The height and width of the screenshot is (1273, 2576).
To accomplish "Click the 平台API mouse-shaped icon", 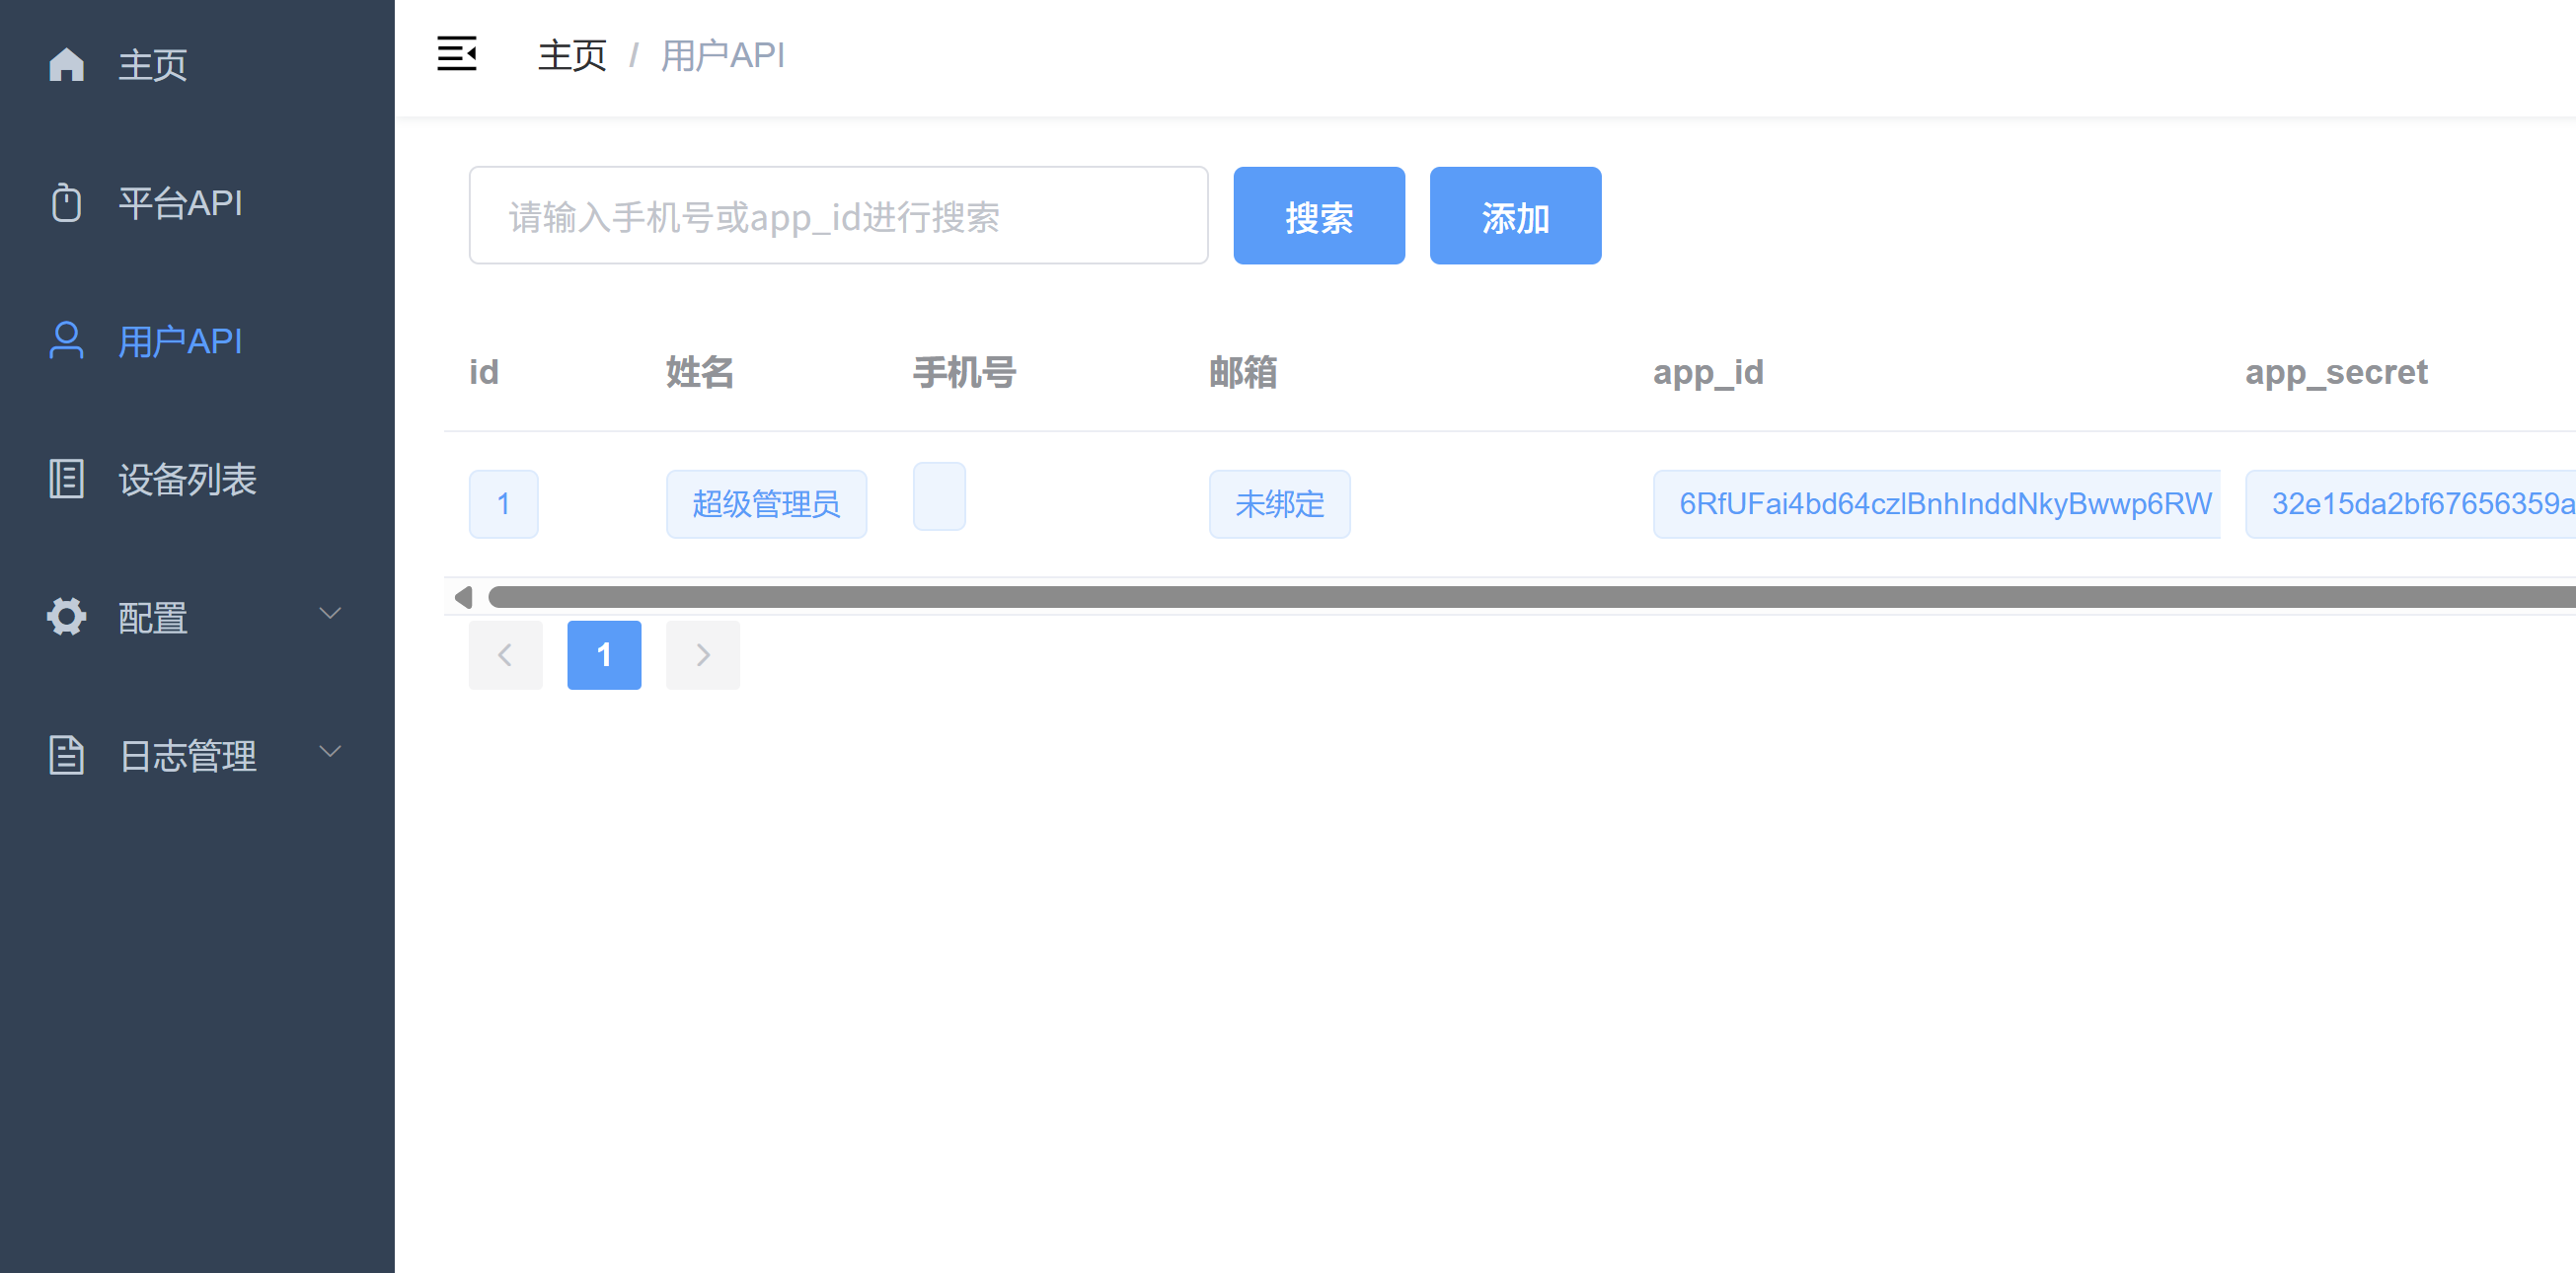I will tap(66, 203).
